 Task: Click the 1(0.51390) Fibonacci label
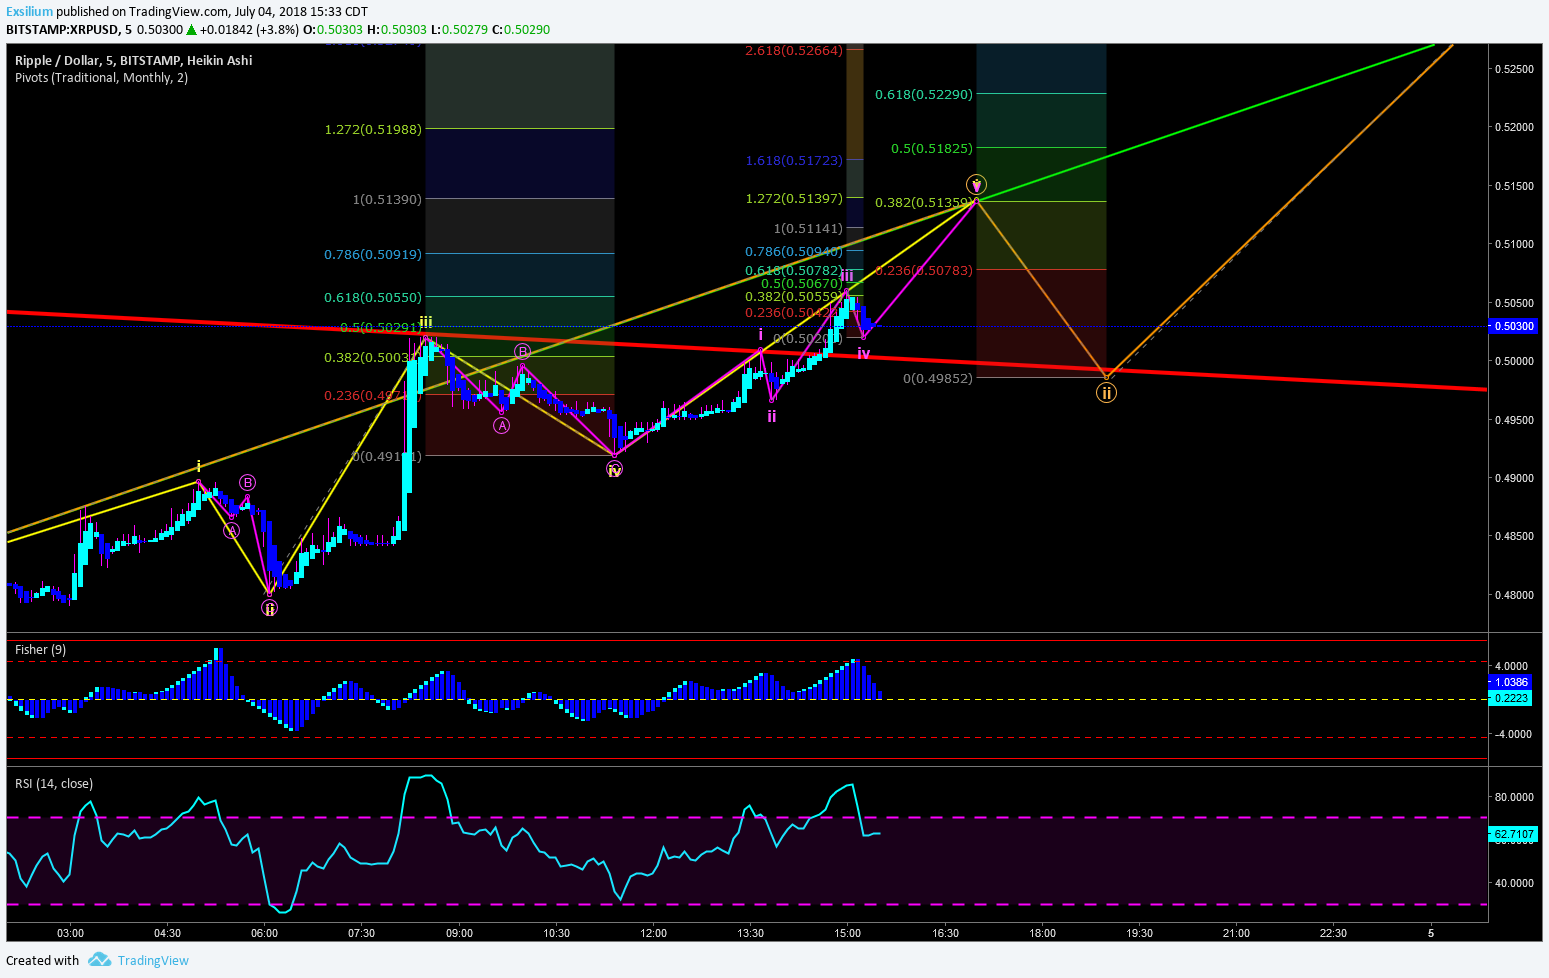pos(387,199)
